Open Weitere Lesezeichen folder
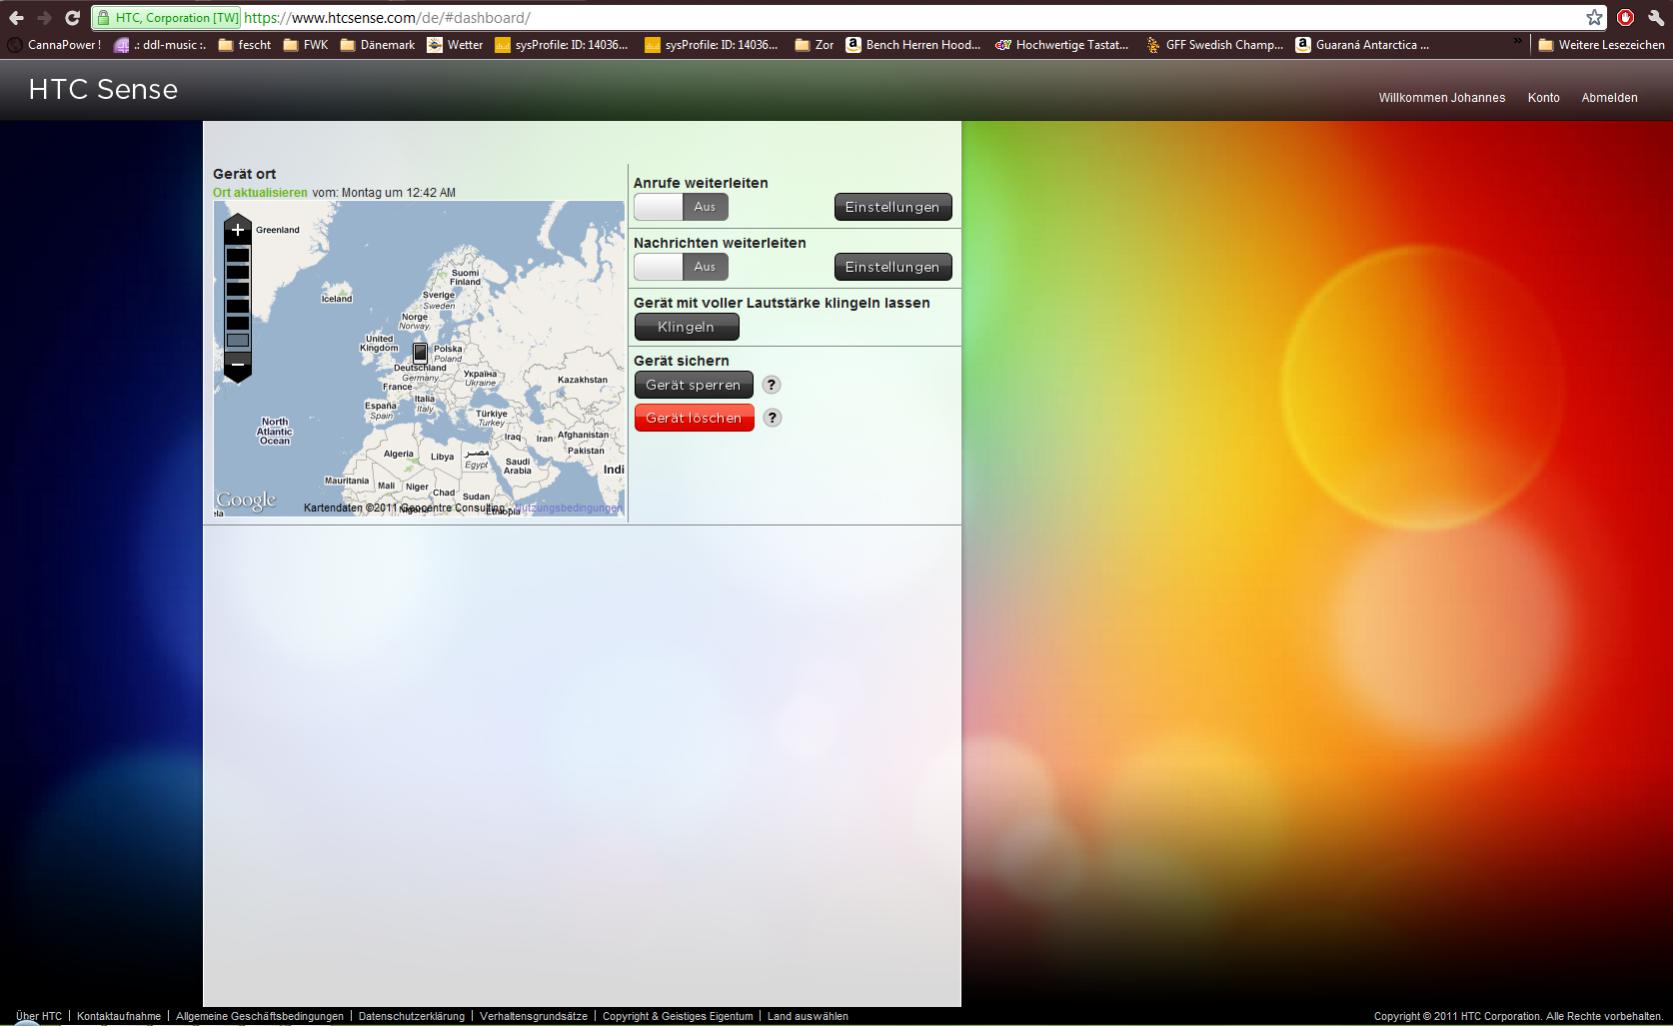The width and height of the screenshot is (1673, 1026). point(1601,45)
